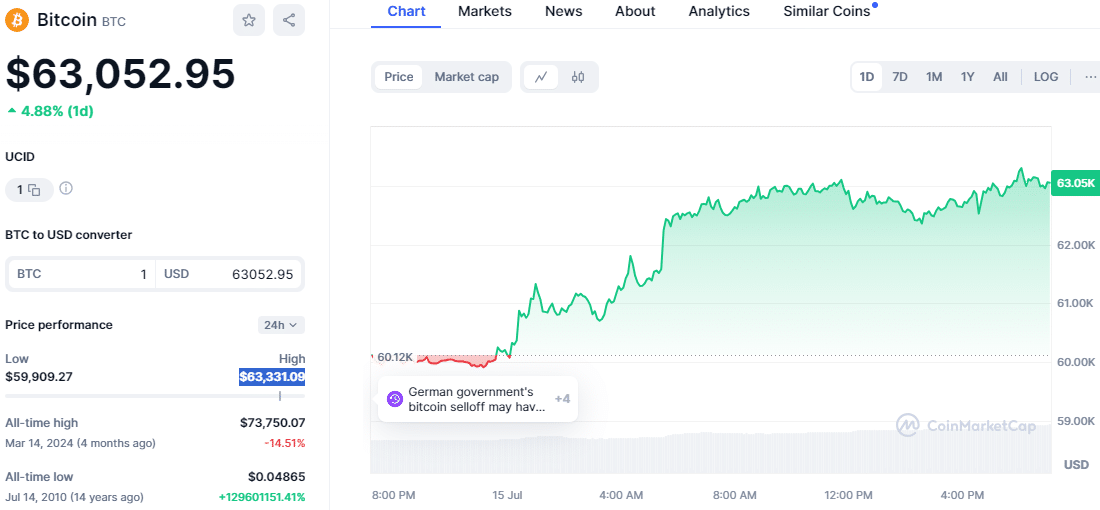1100x510 pixels.
Task: Select the Price chart toggle
Action: click(x=398, y=77)
